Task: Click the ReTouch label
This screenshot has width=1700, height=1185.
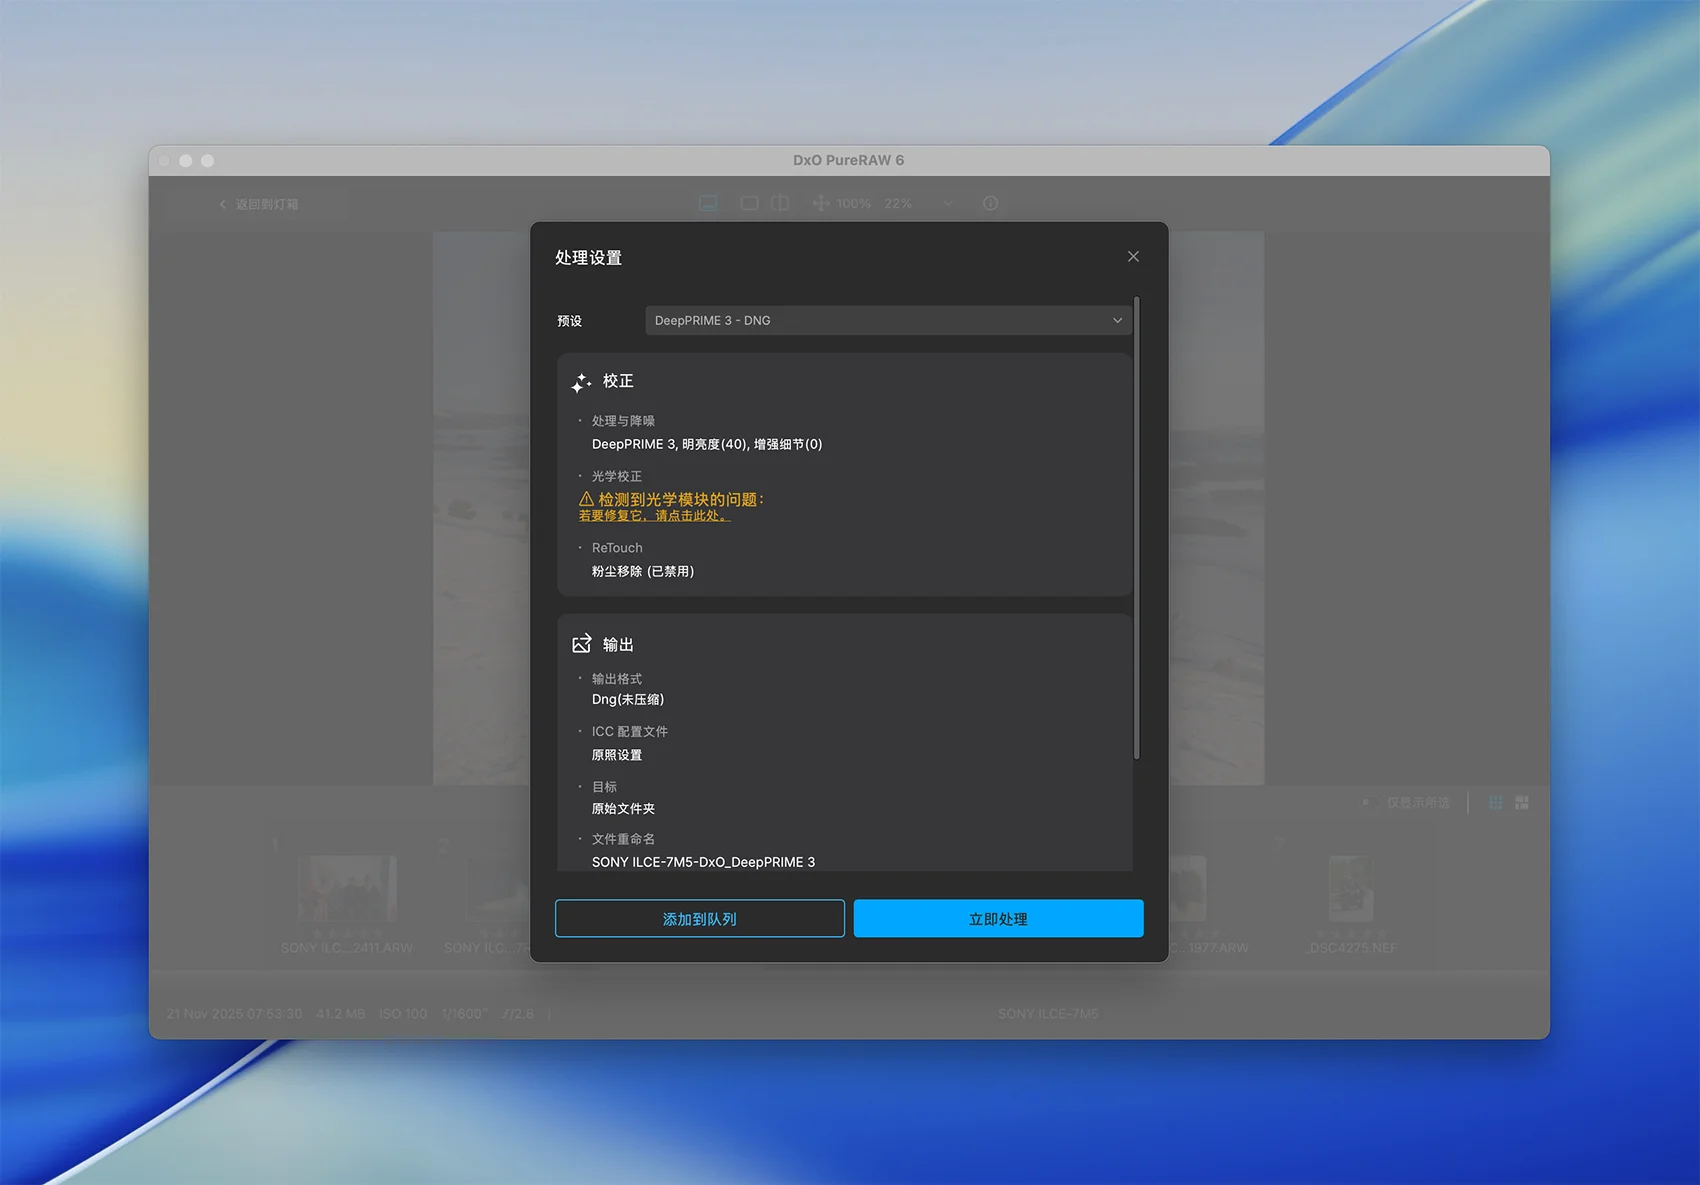Action: [617, 548]
